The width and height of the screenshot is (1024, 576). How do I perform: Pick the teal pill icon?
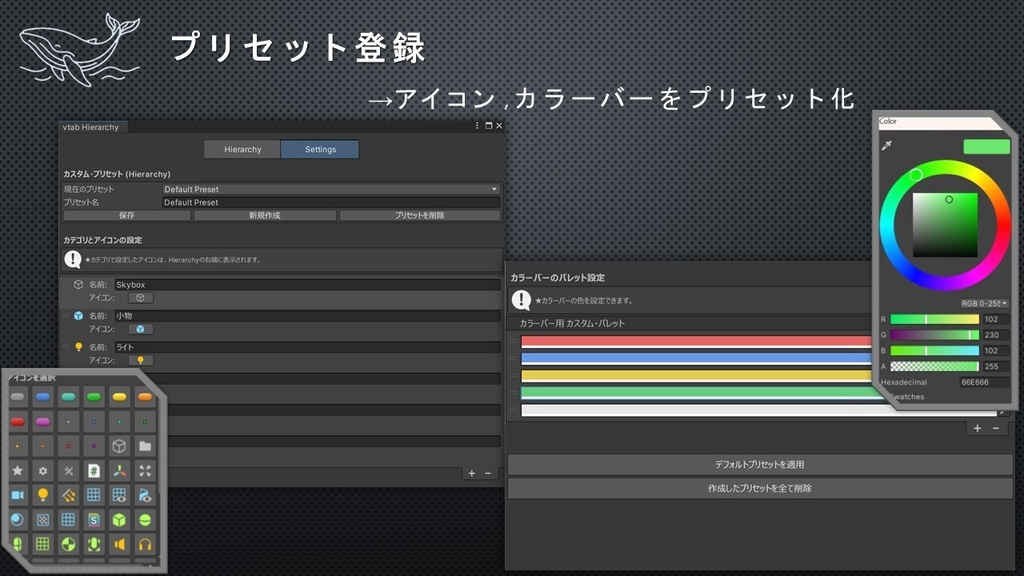pyautogui.click(x=69, y=396)
